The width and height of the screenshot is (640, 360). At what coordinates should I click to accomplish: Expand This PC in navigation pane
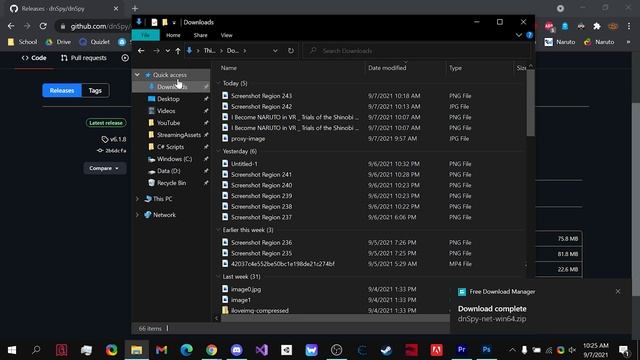click(x=137, y=199)
